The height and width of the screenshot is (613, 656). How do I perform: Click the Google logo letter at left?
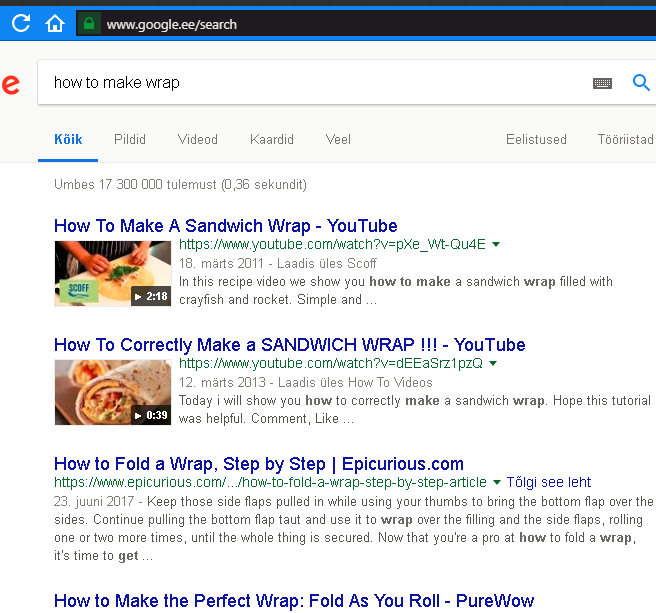point(10,85)
